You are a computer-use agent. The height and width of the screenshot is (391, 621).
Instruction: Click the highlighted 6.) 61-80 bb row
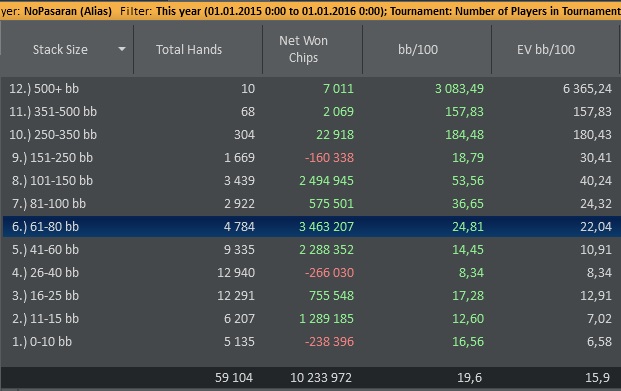click(312, 226)
